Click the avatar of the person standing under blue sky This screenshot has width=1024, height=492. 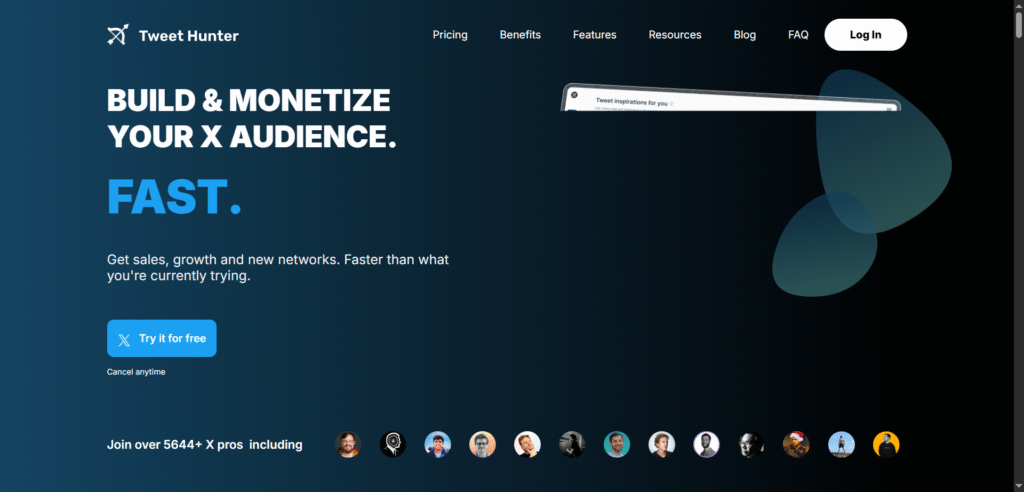841,445
